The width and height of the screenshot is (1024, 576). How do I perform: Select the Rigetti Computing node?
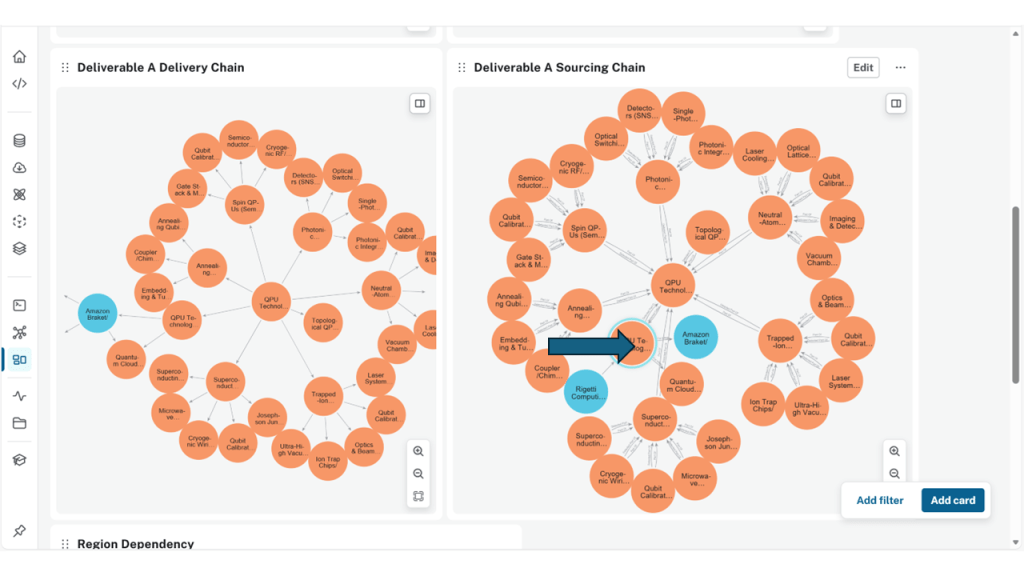point(585,391)
